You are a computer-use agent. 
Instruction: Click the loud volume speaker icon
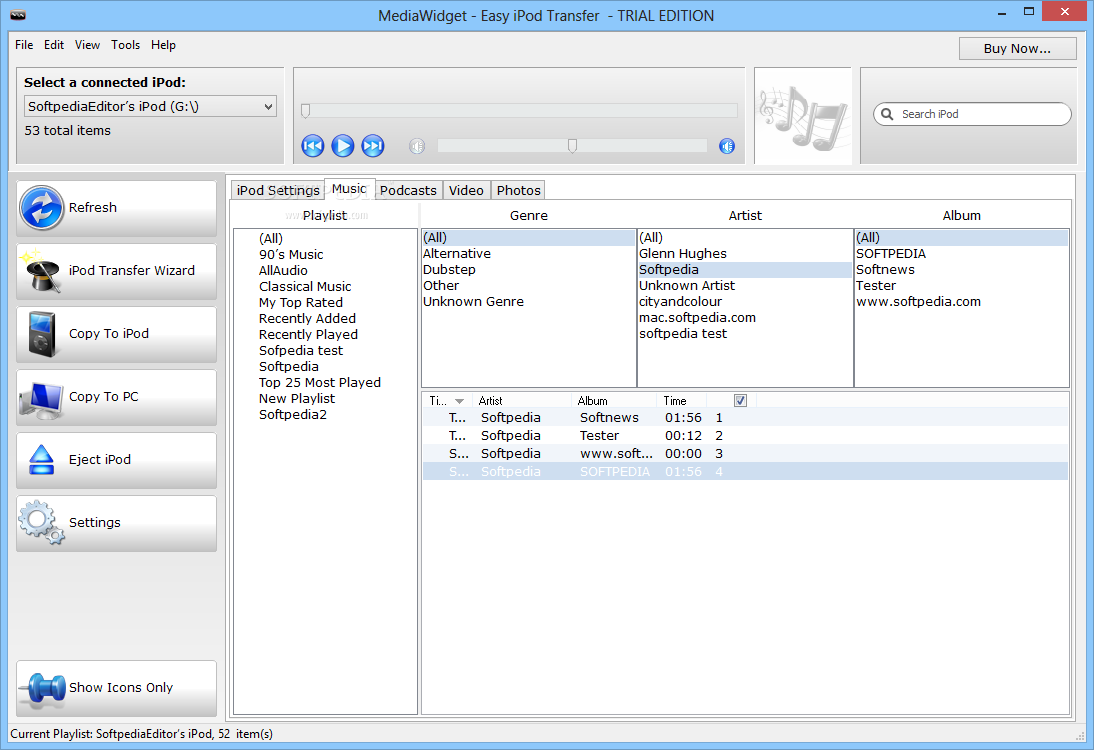727,146
